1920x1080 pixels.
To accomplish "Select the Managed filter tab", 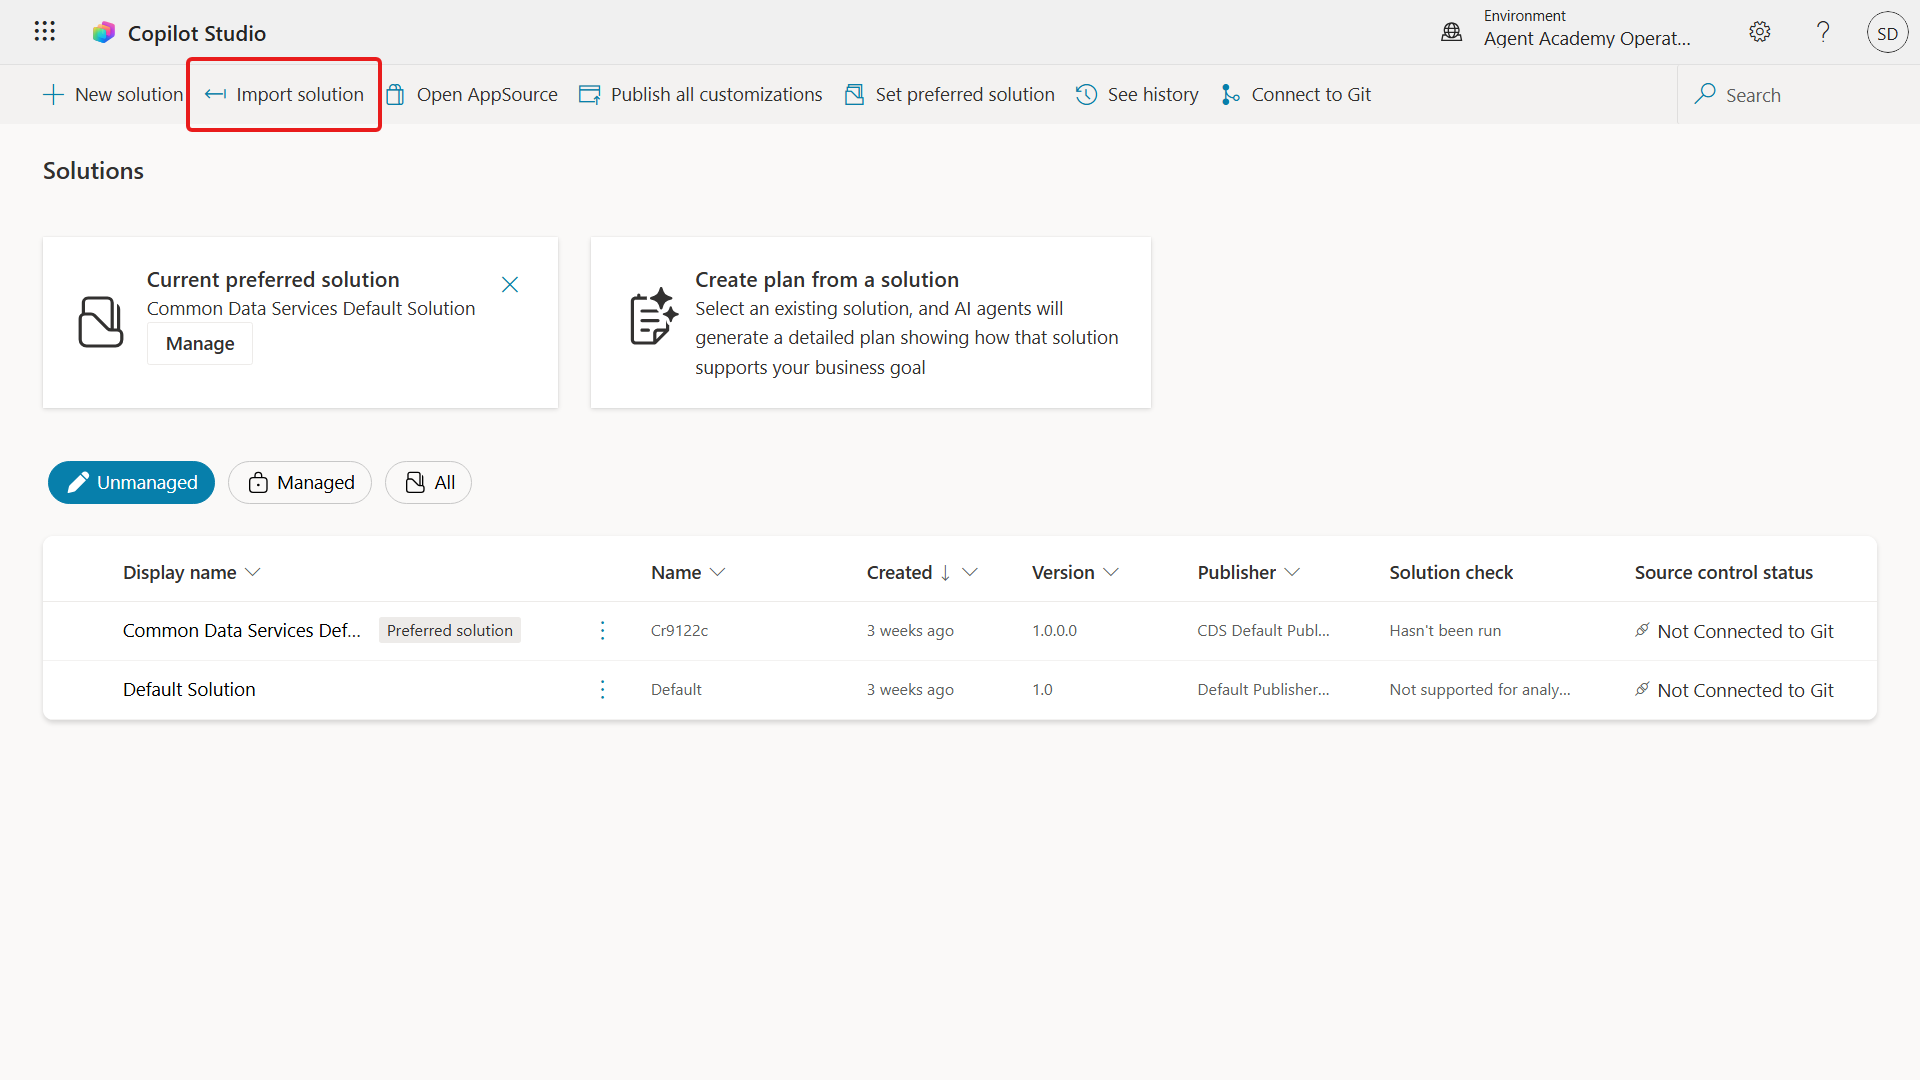I will (300, 482).
